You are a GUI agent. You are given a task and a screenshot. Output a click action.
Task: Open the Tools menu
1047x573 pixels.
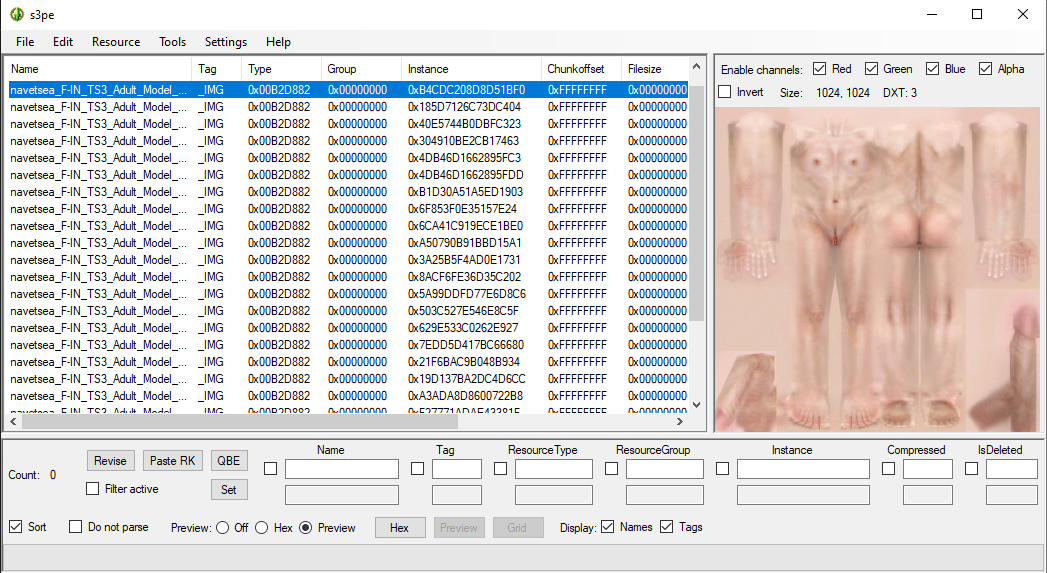click(172, 42)
